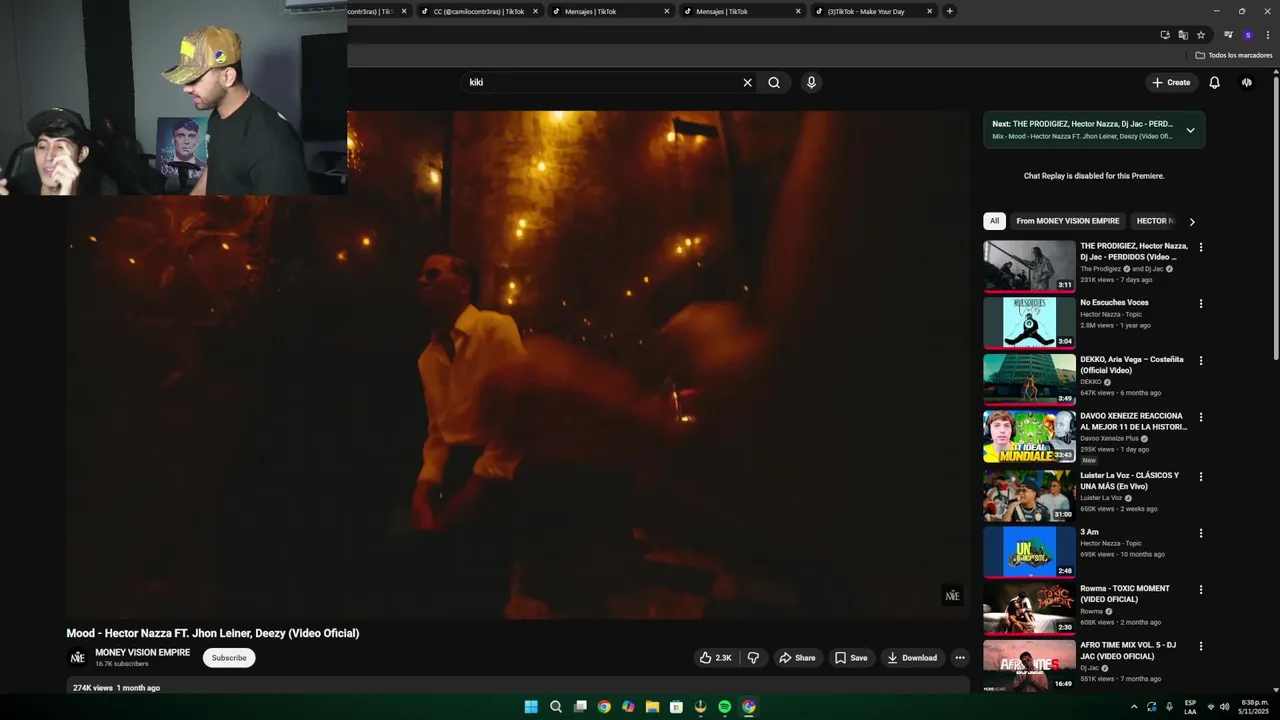Open PERDIDOS video thumbnail
The width and height of the screenshot is (1280, 720).
pyautogui.click(x=1029, y=266)
